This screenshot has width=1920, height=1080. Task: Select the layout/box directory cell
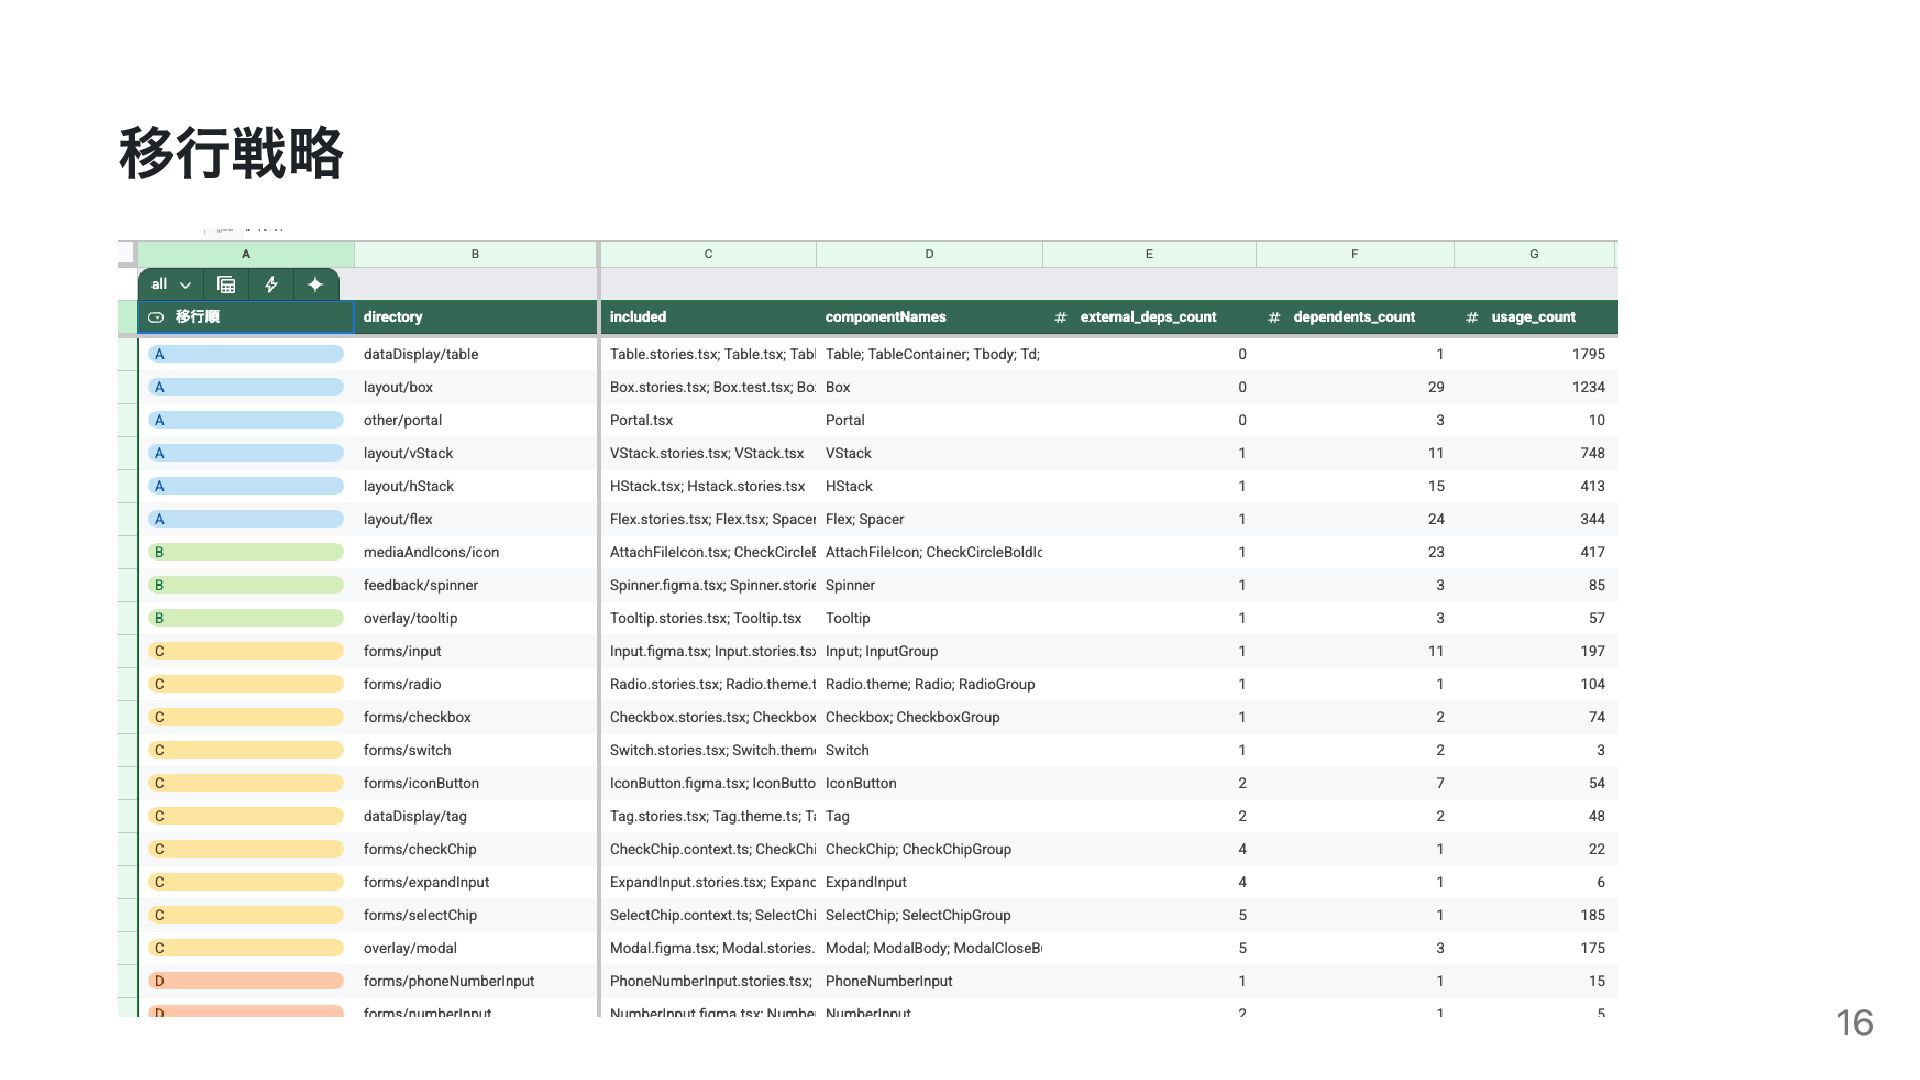point(398,387)
